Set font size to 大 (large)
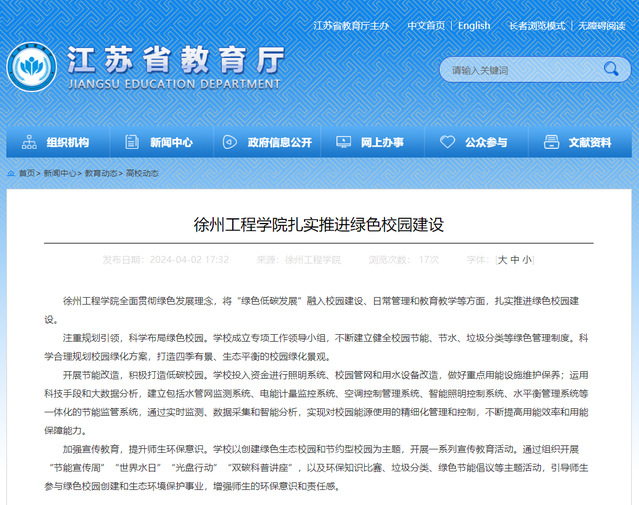 (503, 259)
